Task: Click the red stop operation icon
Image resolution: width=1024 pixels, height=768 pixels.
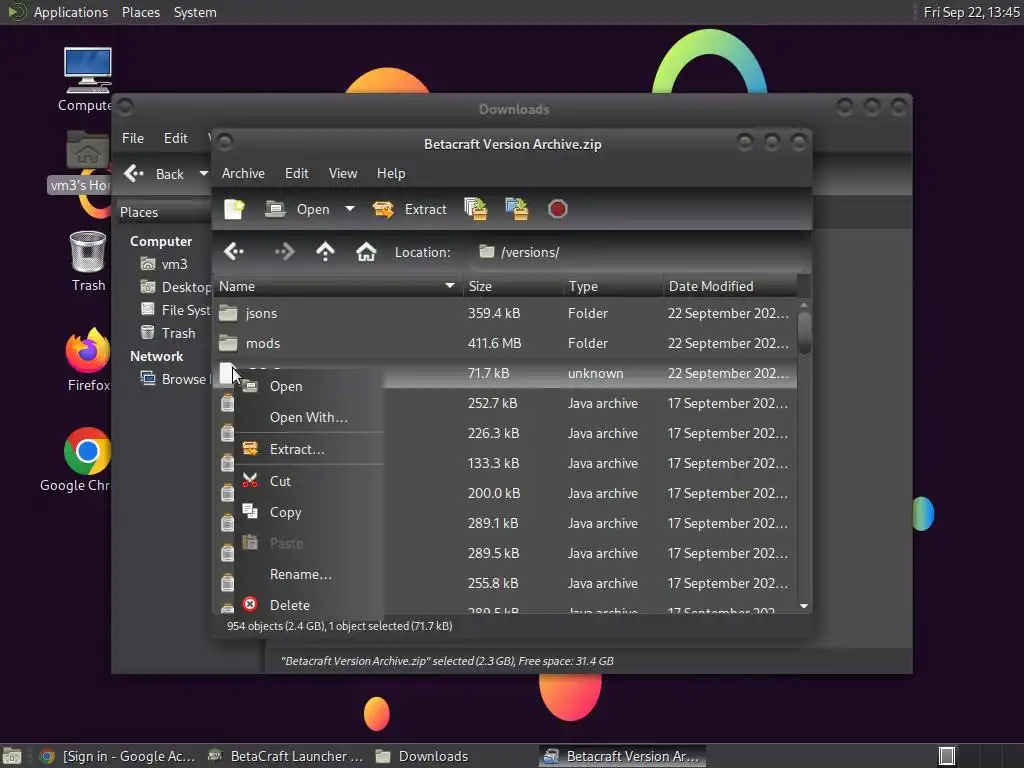Action: coord(558,209)
